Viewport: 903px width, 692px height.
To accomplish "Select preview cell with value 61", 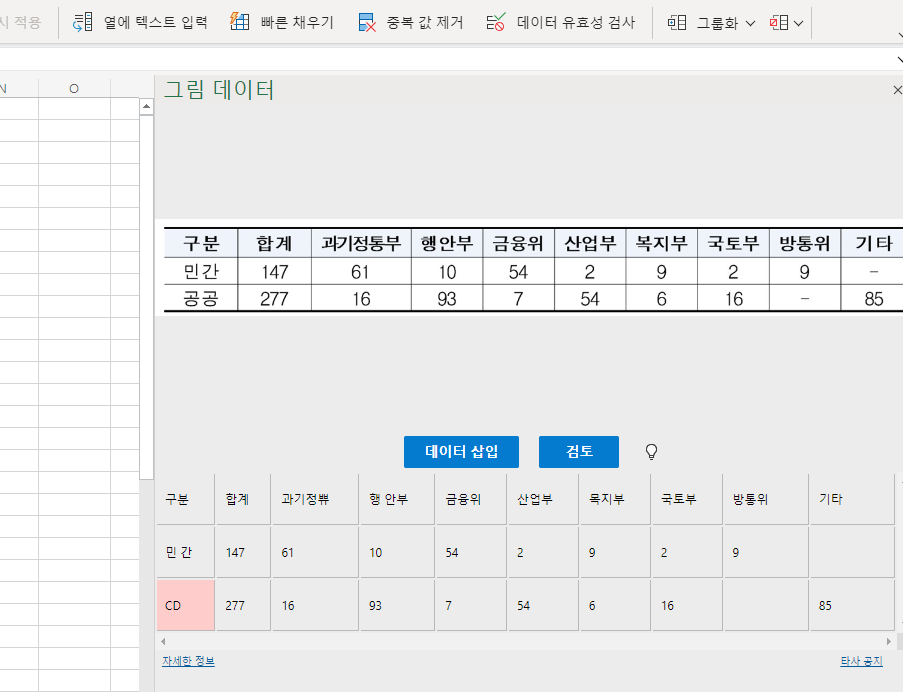I will [x=315, y=552].
